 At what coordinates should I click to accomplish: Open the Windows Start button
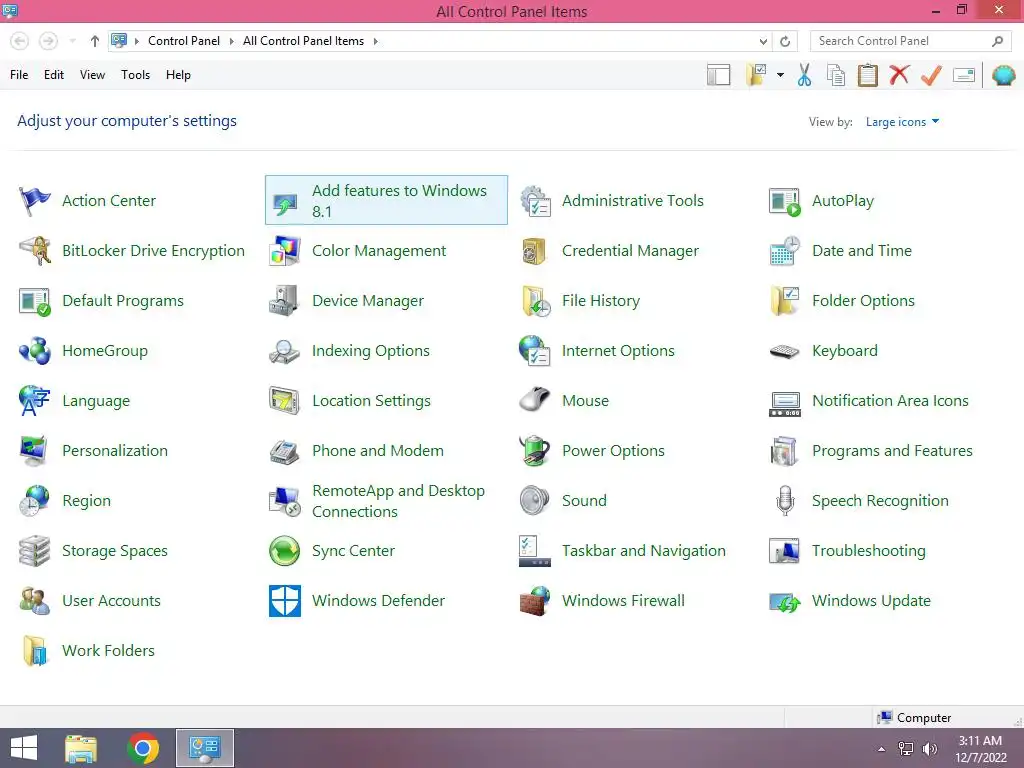coord(24,748)
